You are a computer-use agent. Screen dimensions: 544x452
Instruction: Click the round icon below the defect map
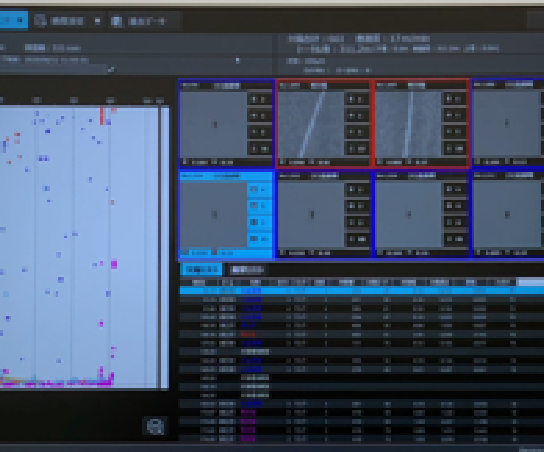pyautogui.click(x=155, y=426)
